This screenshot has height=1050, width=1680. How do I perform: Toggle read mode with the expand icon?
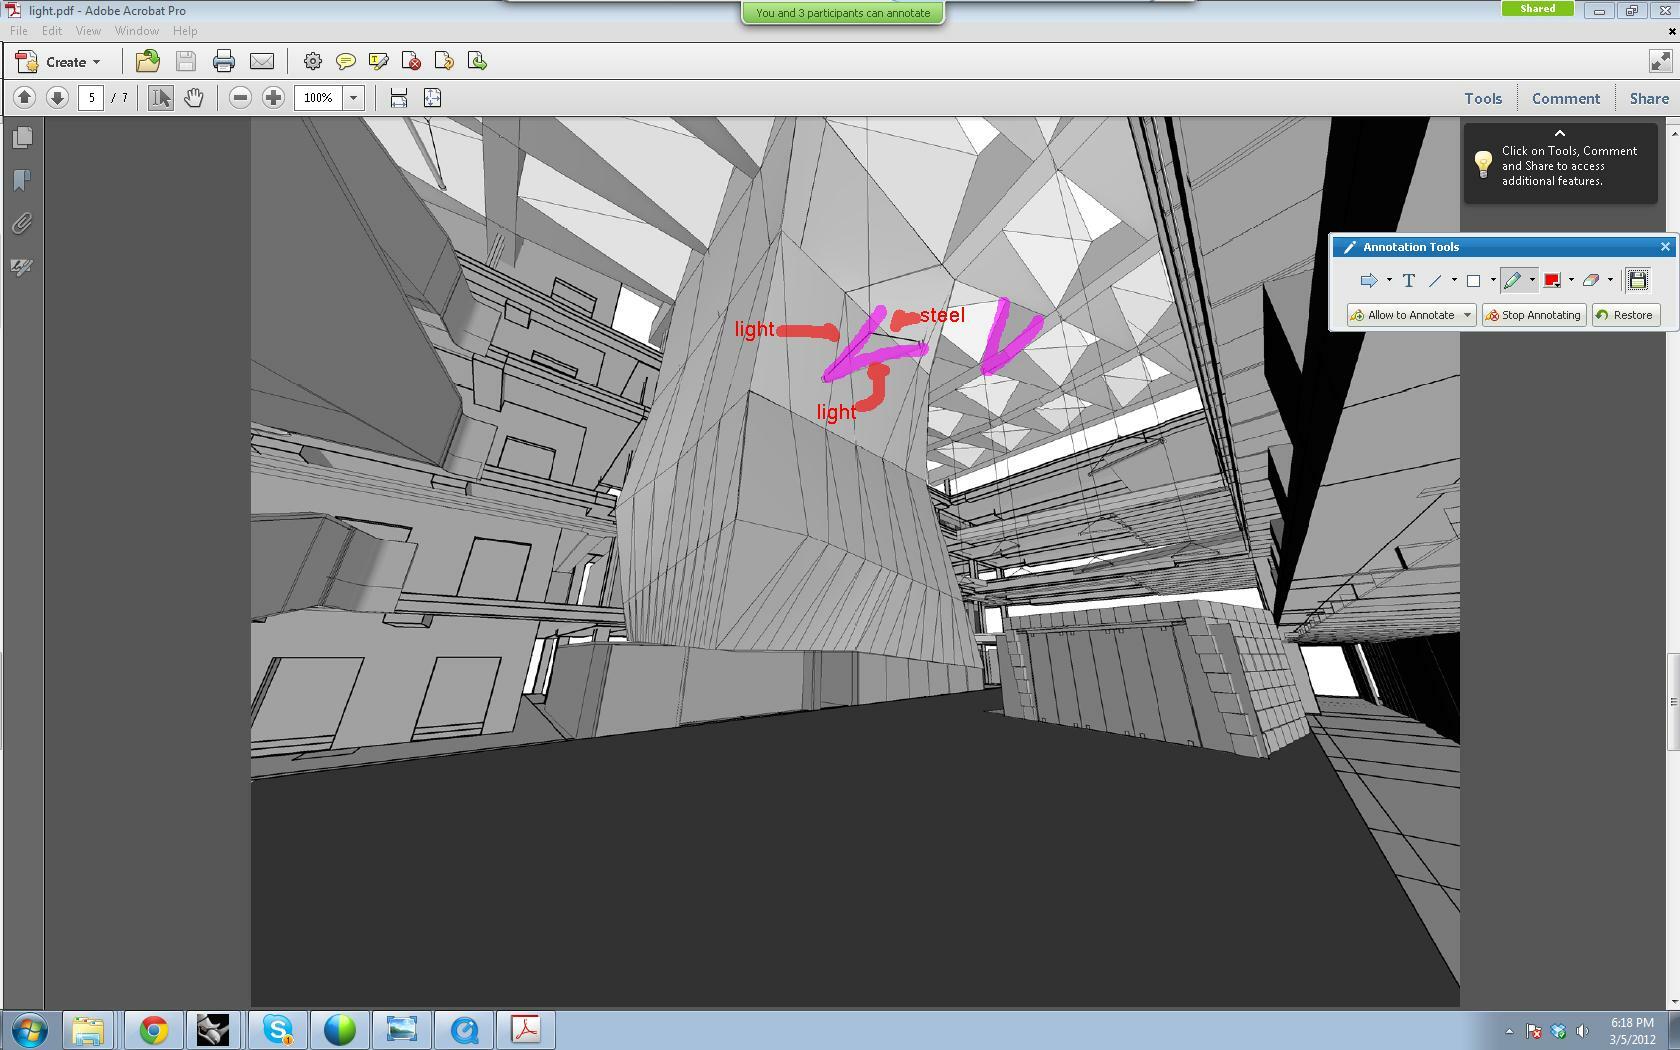pyautogui.click(x=1660, y=62)
